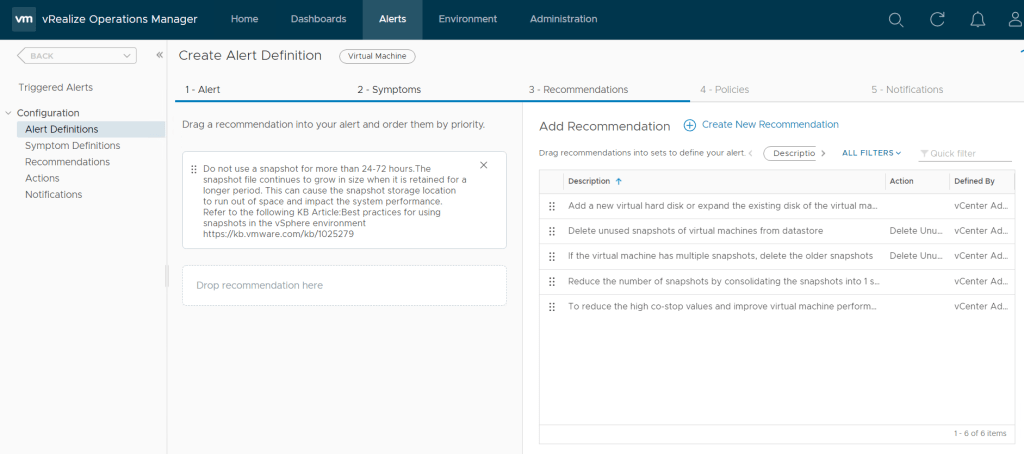Click right arrow next to Description filter chip
Viewport: 1024px width, 454px height.
click(823, 153)
